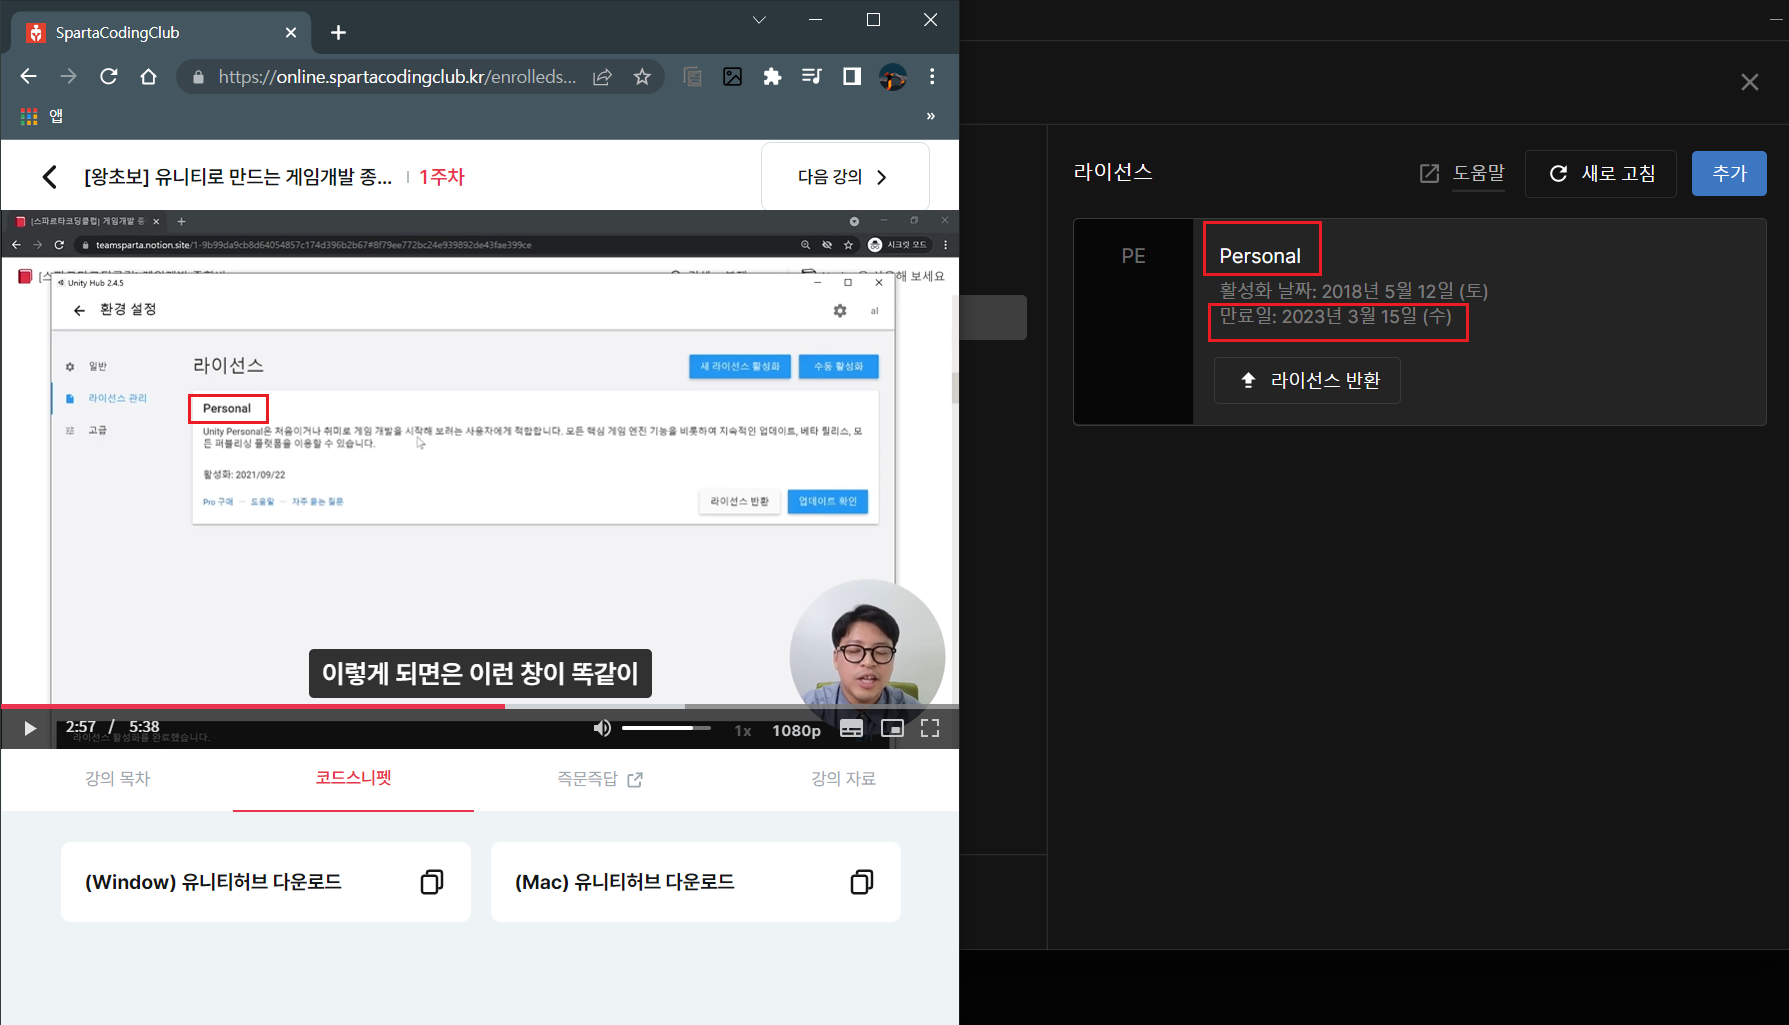Viewport: 1789px width, 1025px height.
Task: Click the (Mac) 유니티허브 다운로드 card text
Action: pyautogui.click(x=625, y=882)
